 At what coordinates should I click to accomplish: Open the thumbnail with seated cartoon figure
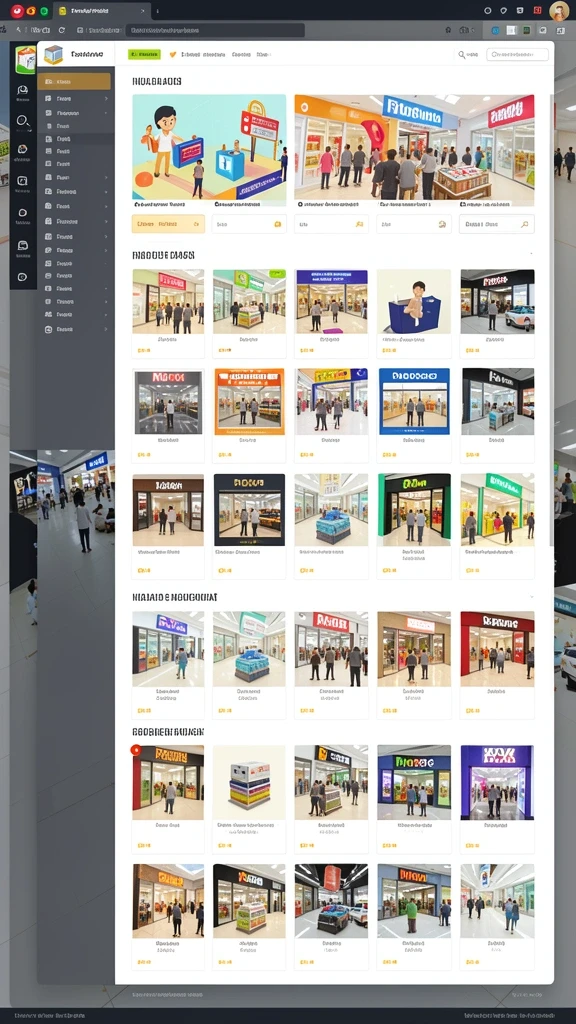pos(414,302)
